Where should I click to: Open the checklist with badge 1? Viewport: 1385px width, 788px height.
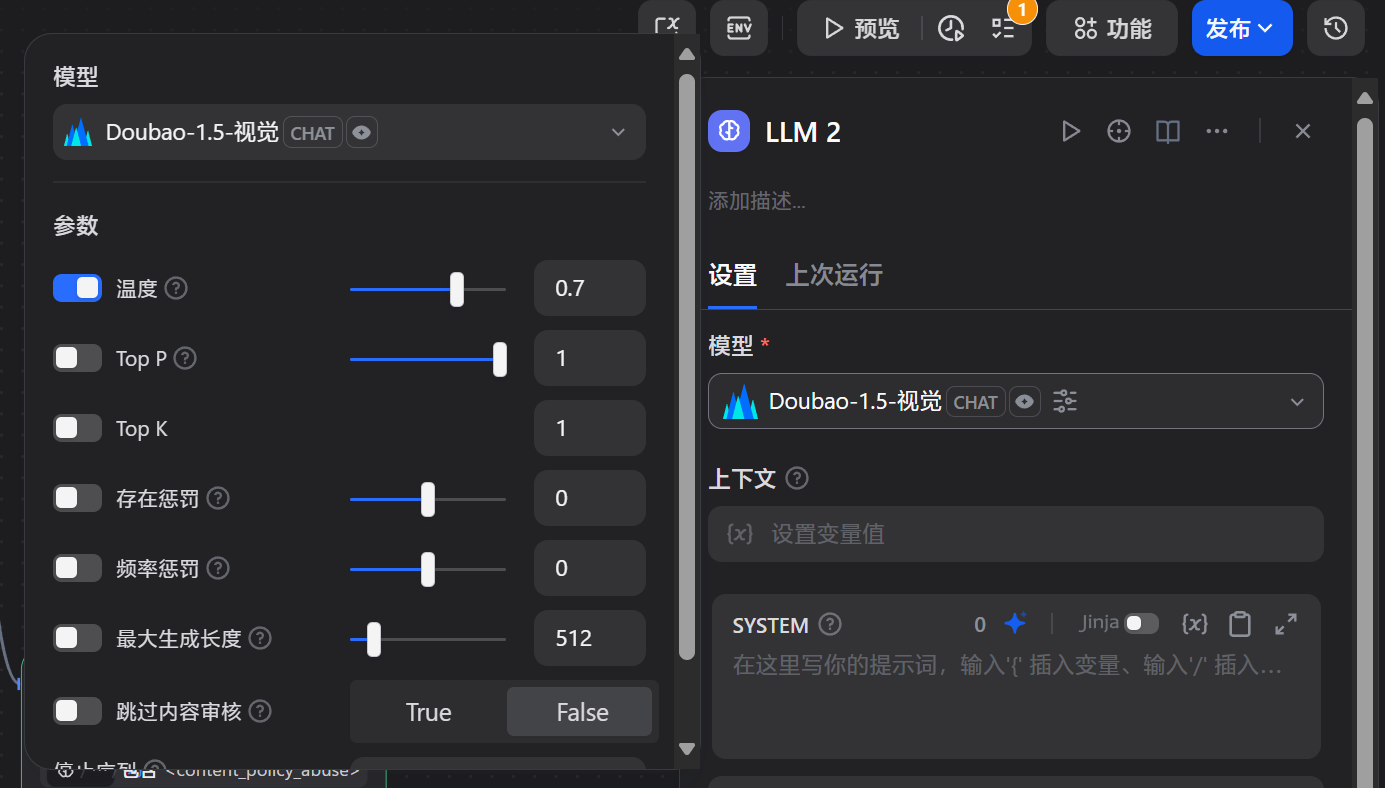(x=1003, y=29)
